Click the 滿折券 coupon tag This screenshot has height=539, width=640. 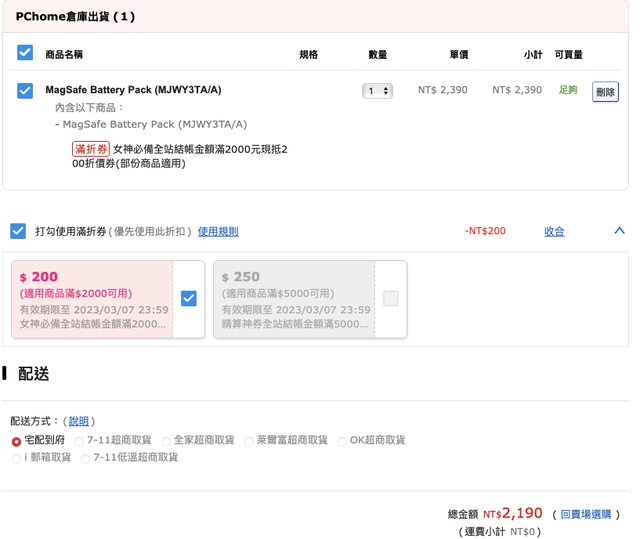coord(91,149)
